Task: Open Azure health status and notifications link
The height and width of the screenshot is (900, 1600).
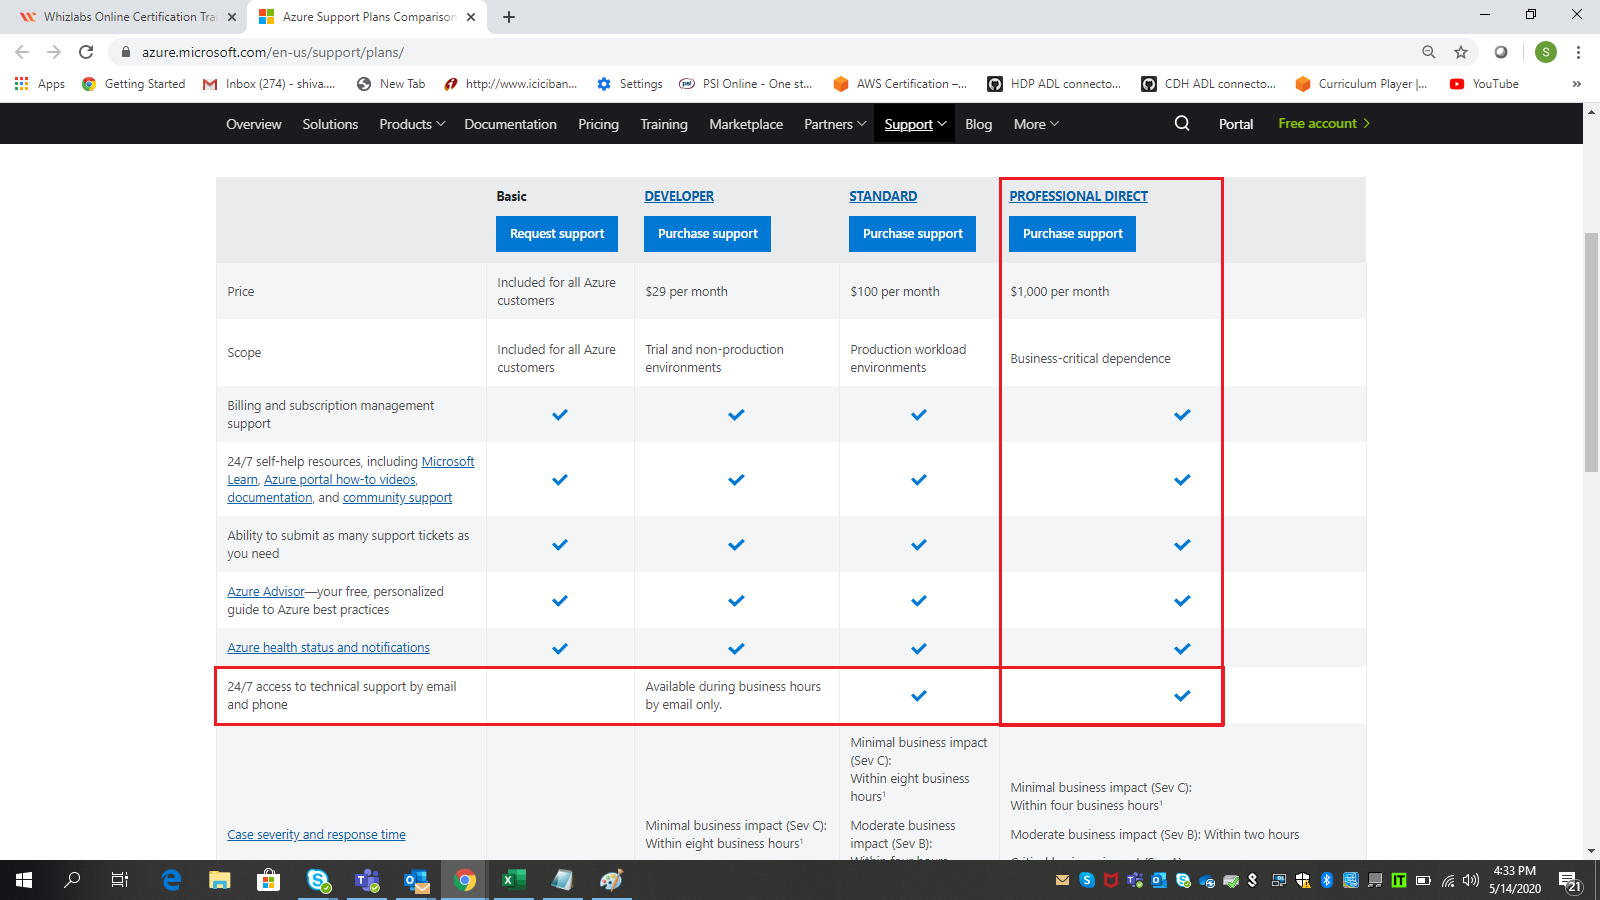Action: pos(328,648)
